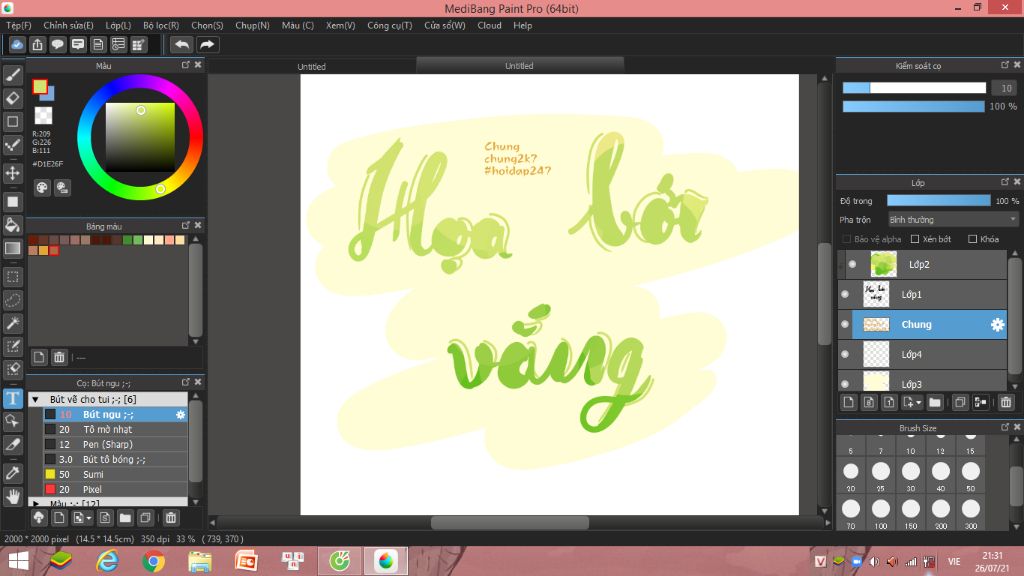This screenshot has height=576, width=1024.
Task: Open the Chỉnh sửa(E) menu
Action: coord(69,25)
